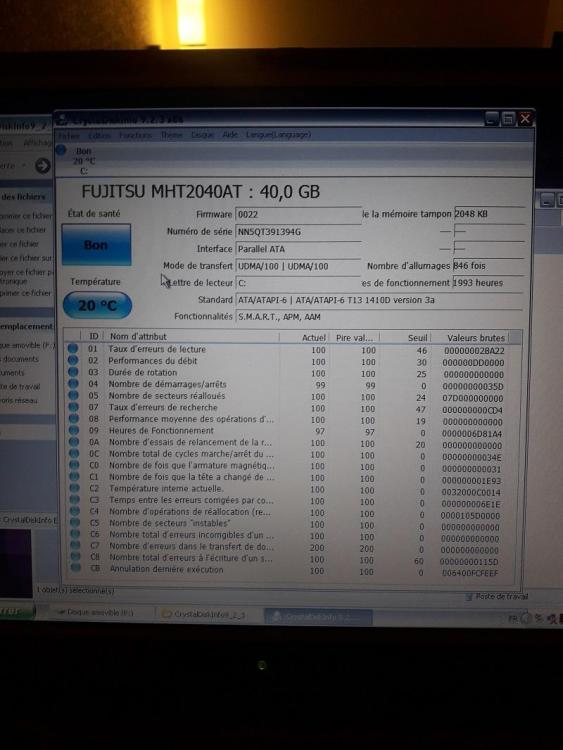Click status circle for row ID C0
The image size is (563, 750).
point(74,465)
